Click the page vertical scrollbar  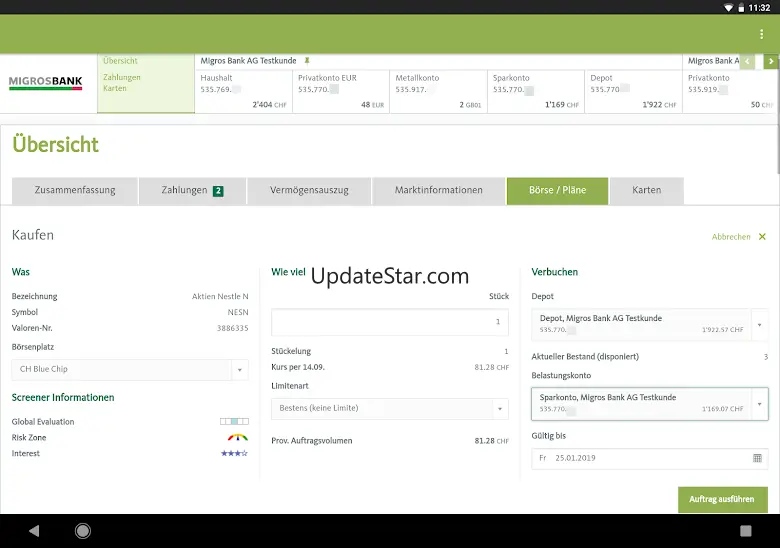[778, 114]
